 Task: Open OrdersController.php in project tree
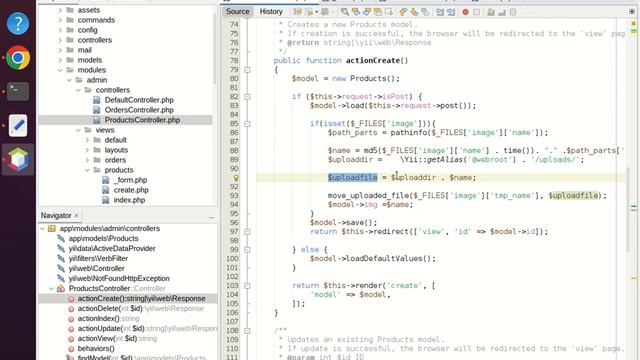tap(139, 110)
